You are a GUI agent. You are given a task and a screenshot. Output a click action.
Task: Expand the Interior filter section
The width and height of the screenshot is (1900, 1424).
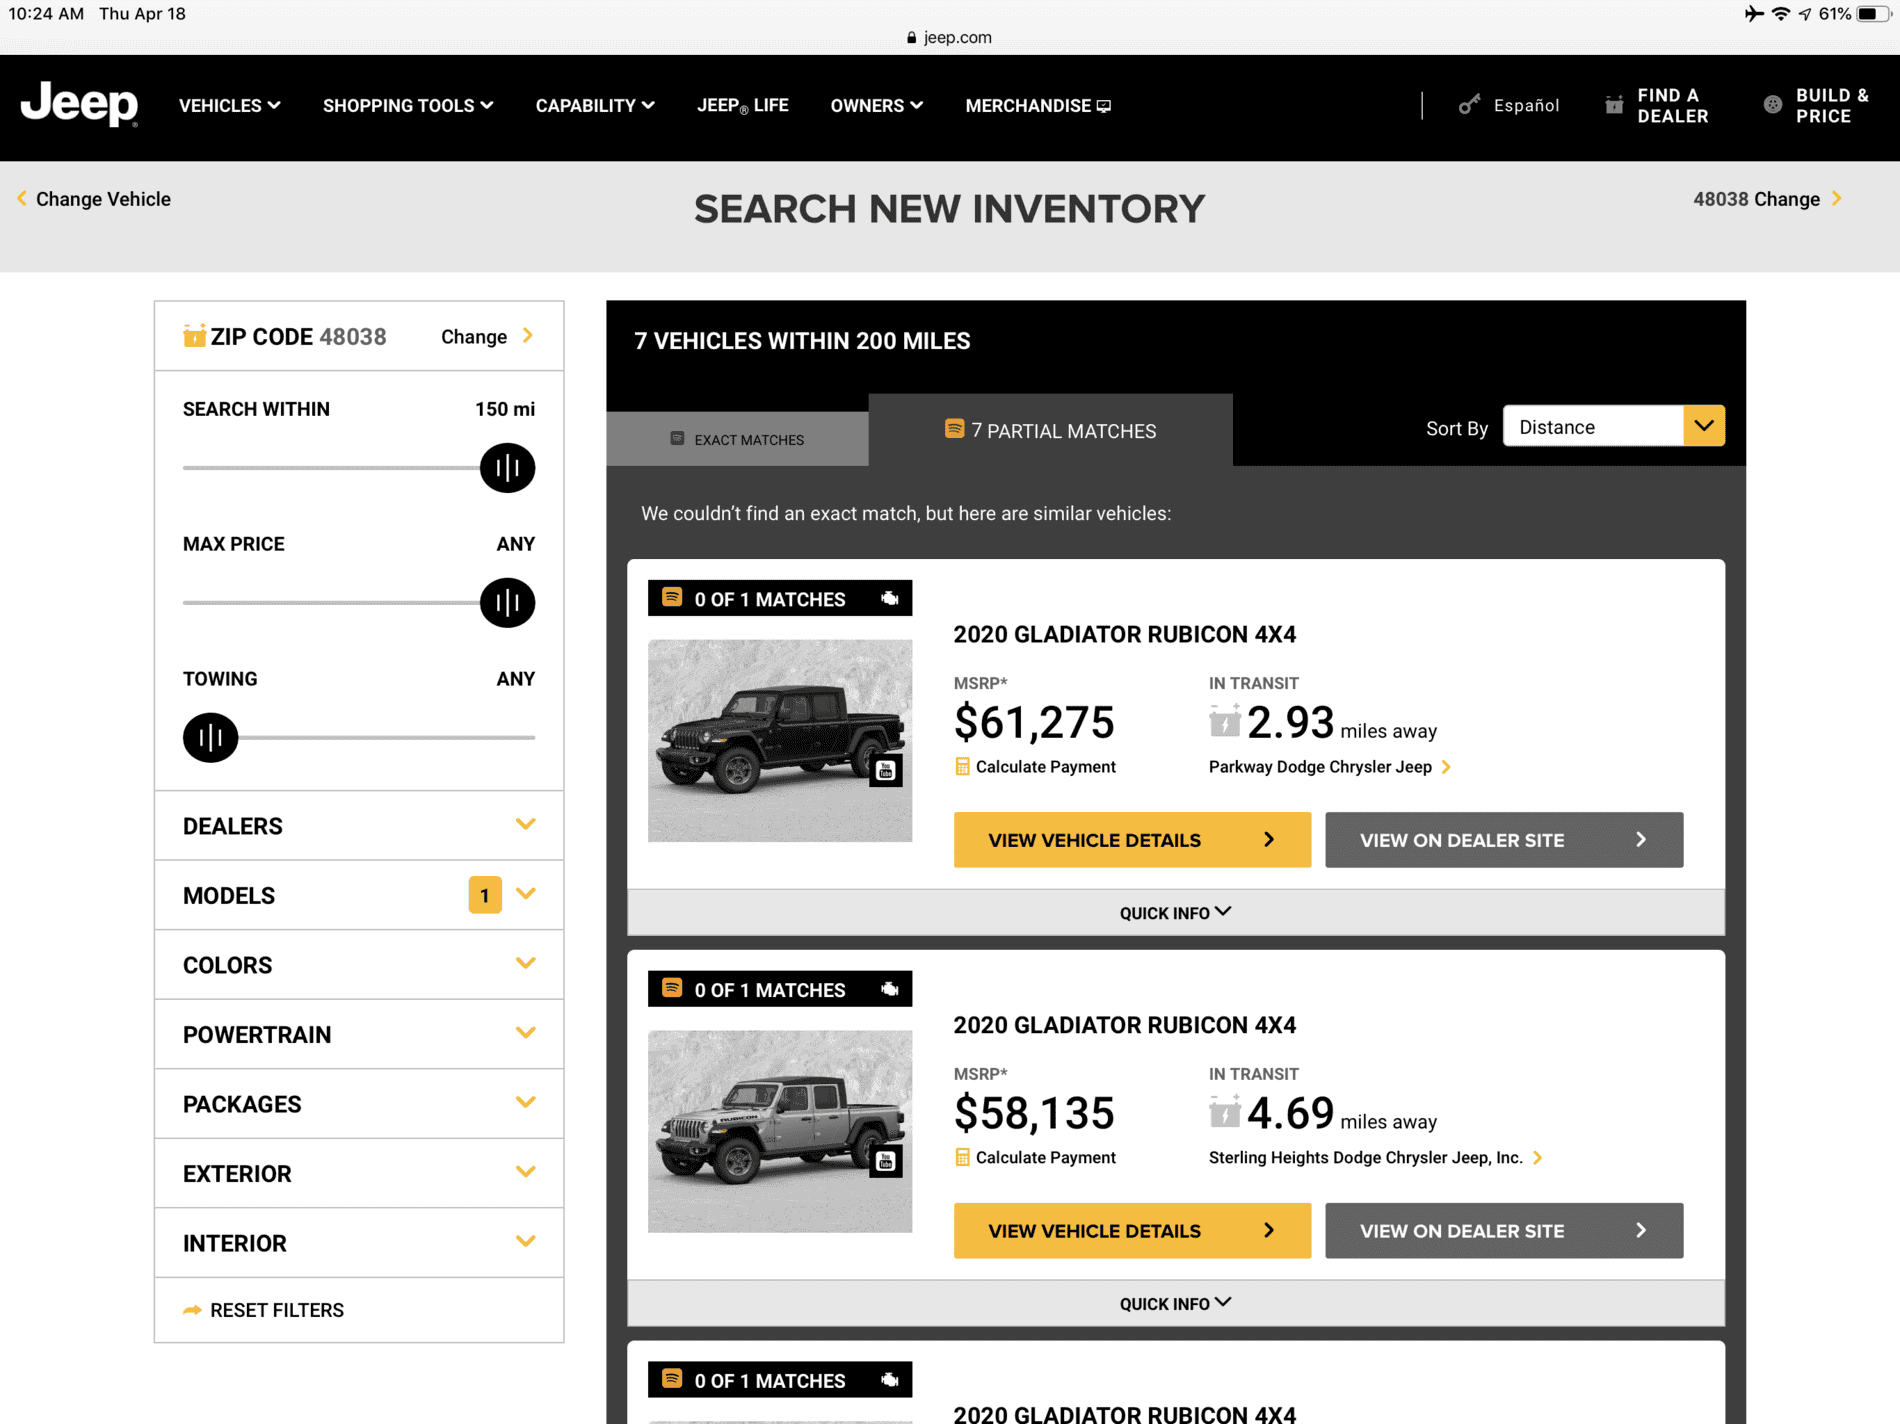[x=359, y=1242]
